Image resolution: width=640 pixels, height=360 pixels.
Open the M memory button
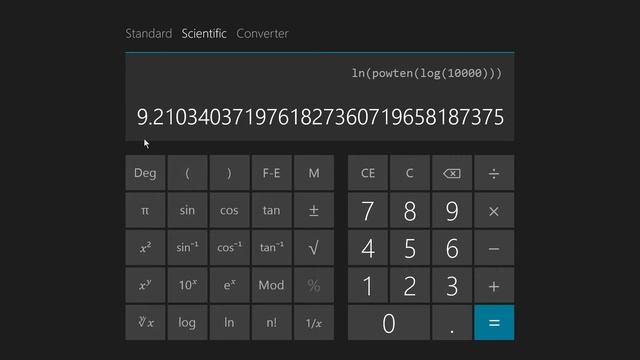coord(313,173)
